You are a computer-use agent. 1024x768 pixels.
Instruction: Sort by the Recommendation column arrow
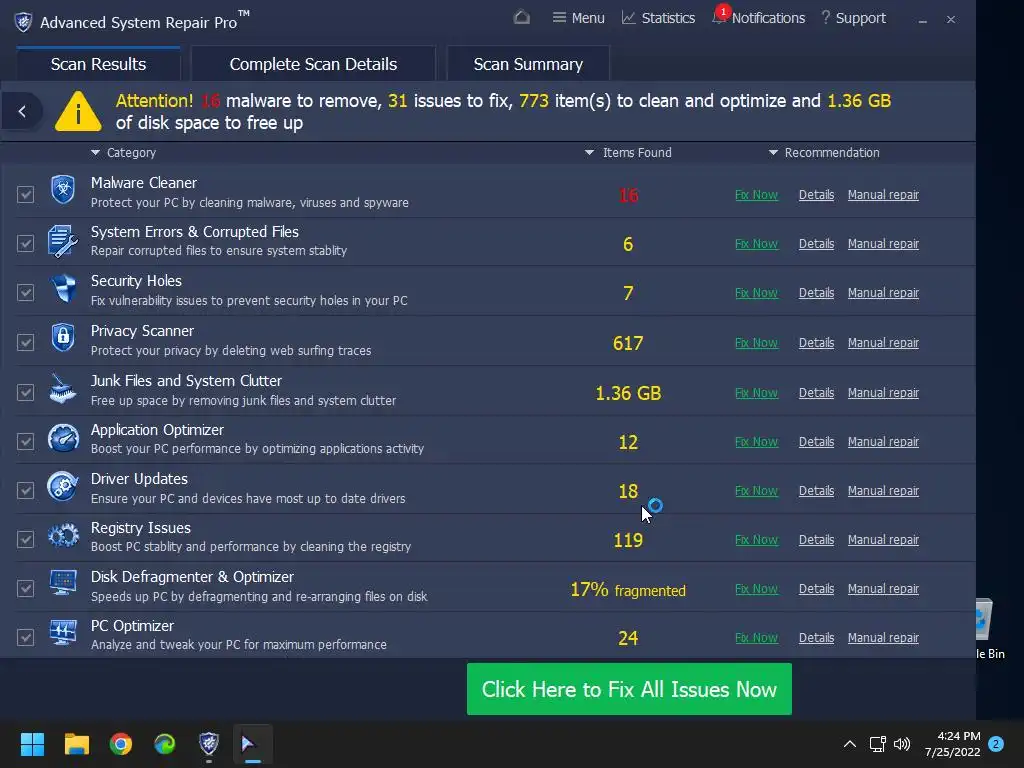pos(773,152)
